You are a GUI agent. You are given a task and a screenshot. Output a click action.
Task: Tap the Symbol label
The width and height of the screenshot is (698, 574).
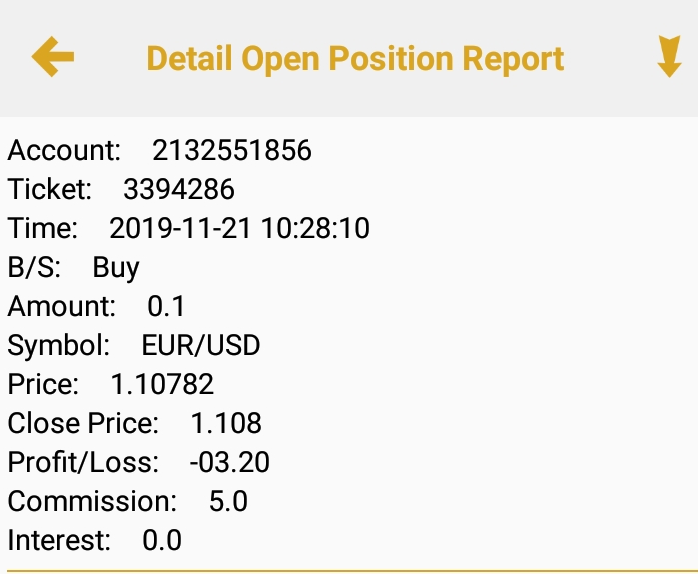coord(59,346)
